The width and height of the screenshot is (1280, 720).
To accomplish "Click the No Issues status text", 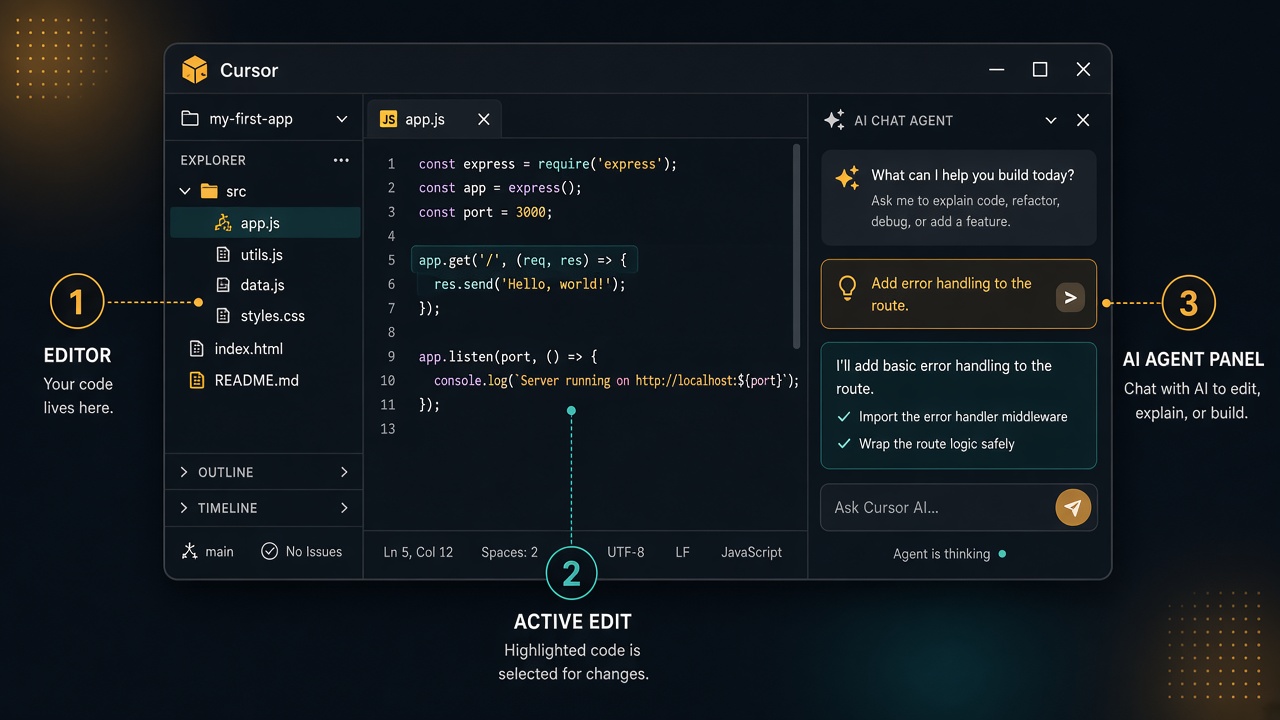I will point(314,551).
